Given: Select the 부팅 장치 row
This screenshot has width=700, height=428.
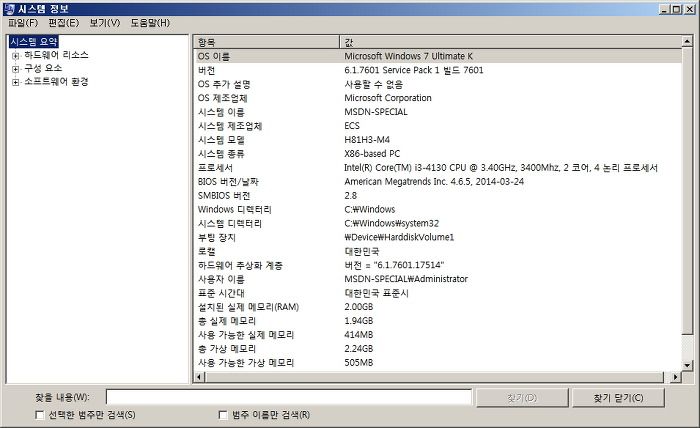Looking at the screenshot, I should coord(438,237).
